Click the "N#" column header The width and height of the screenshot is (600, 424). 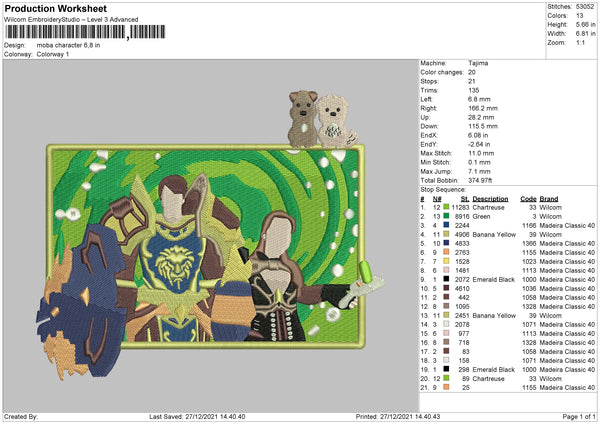(437, 199)
